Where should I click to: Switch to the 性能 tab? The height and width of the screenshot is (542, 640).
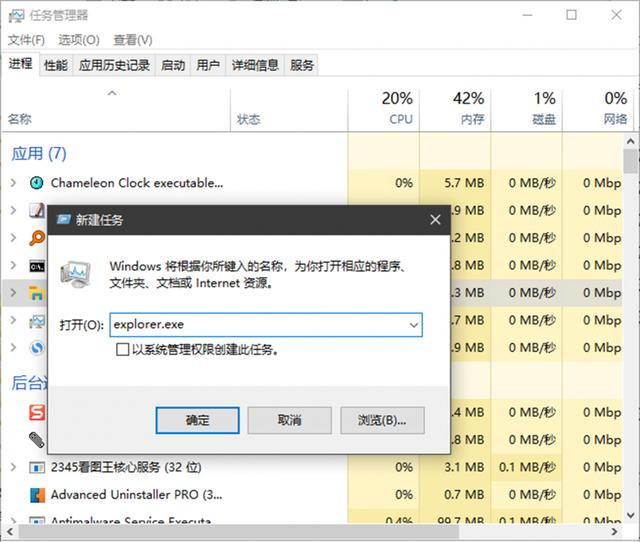coord(56,65)
